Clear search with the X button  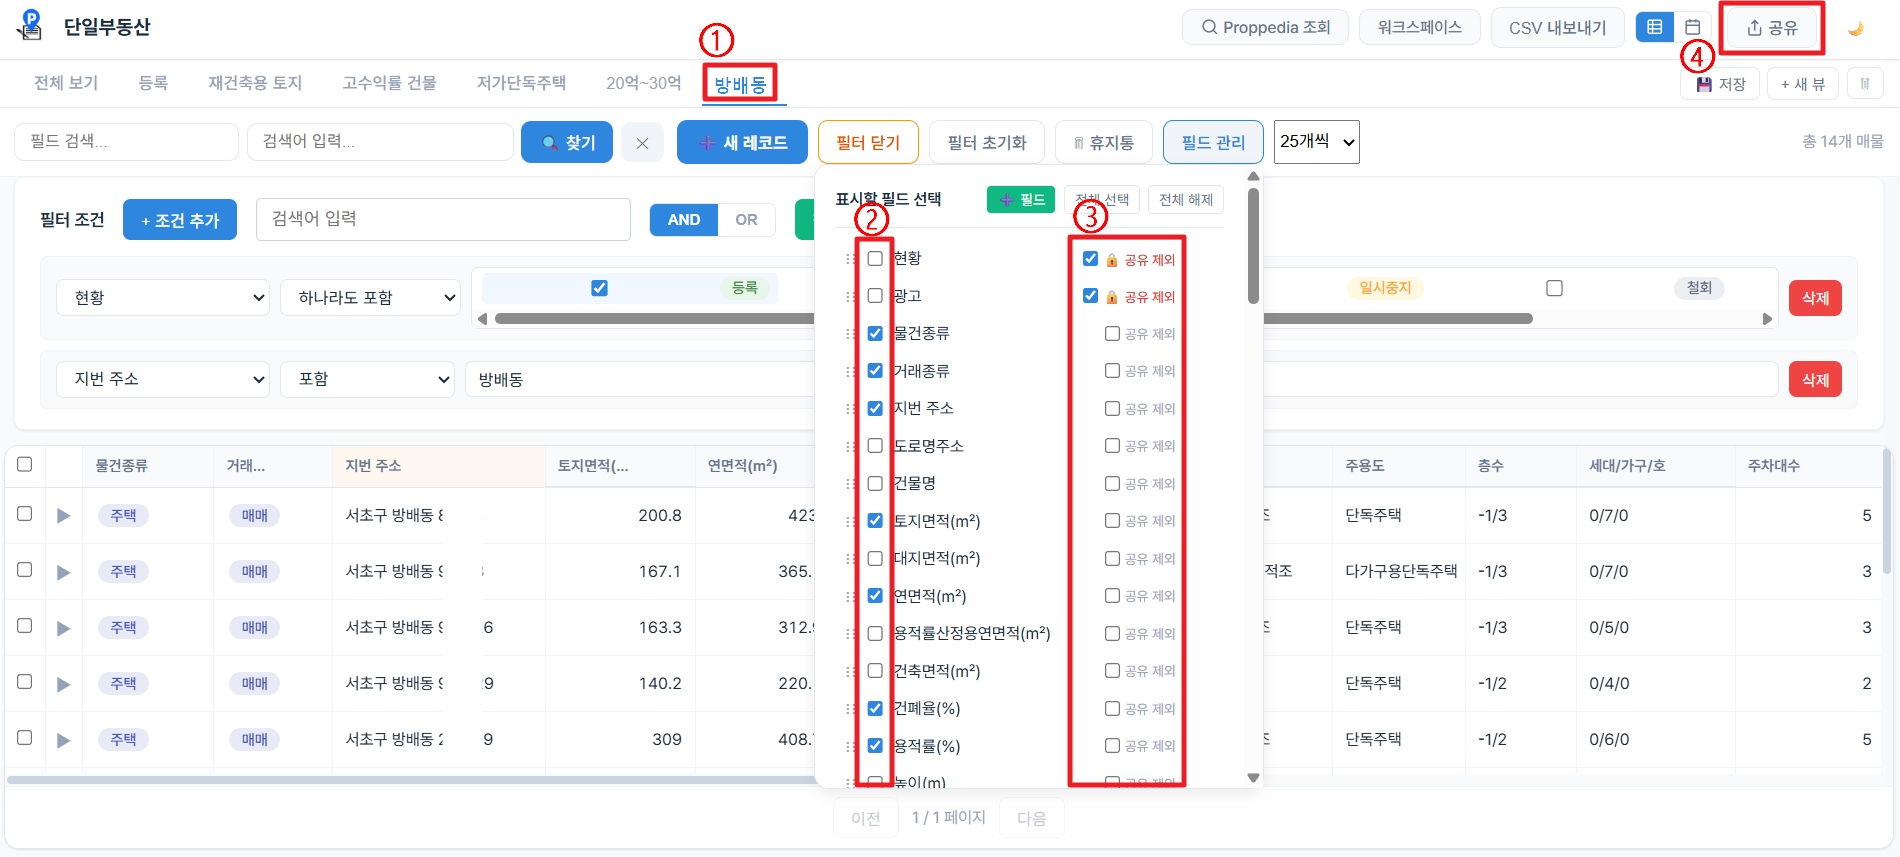pos(642,143)
